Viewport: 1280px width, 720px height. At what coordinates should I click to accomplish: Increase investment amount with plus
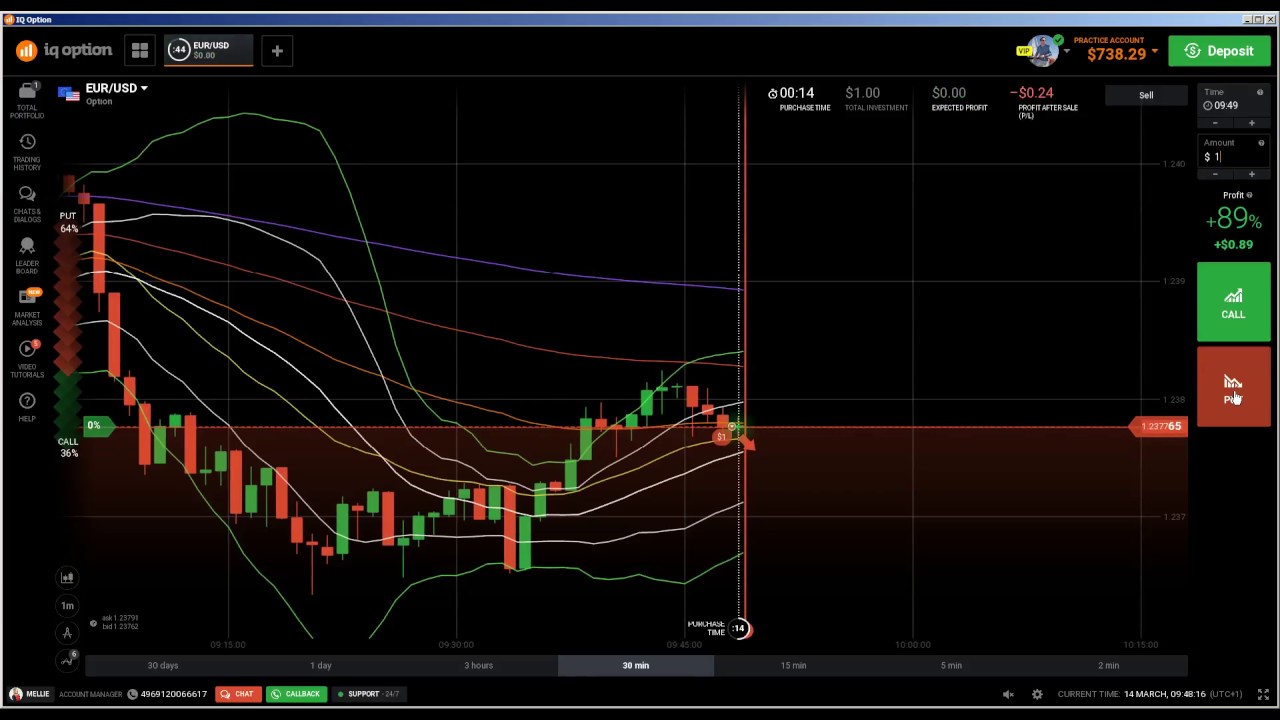pyautogui.click(x=1251, y=174)
